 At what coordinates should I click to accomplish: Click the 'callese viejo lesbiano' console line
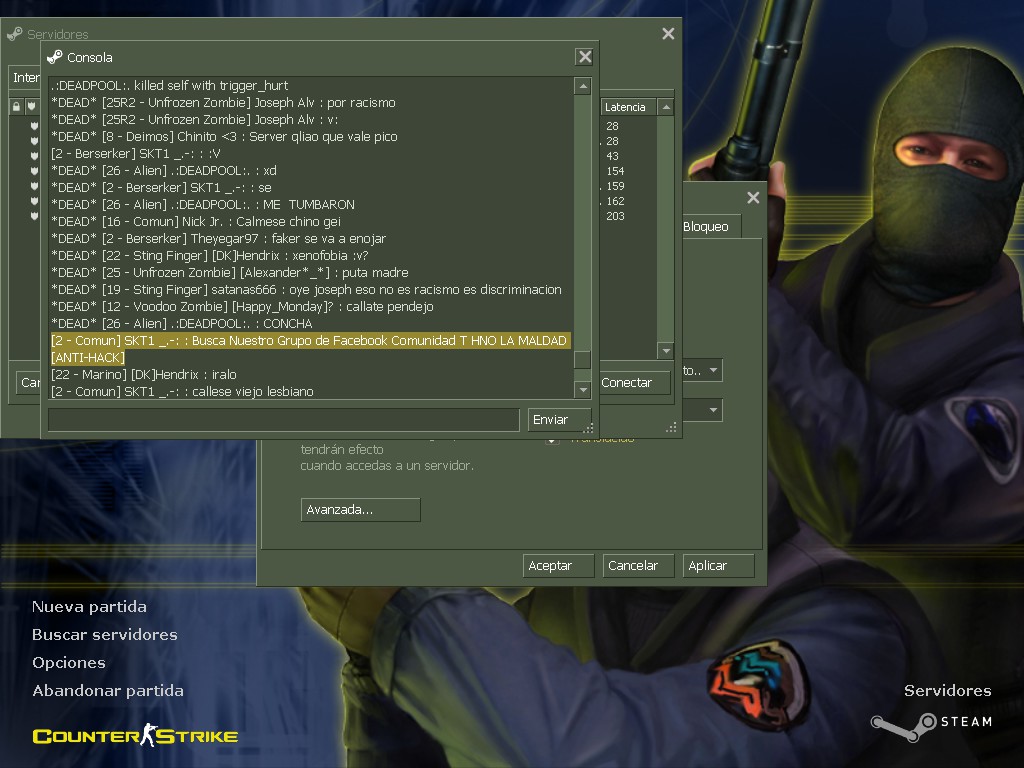point(182,391)
